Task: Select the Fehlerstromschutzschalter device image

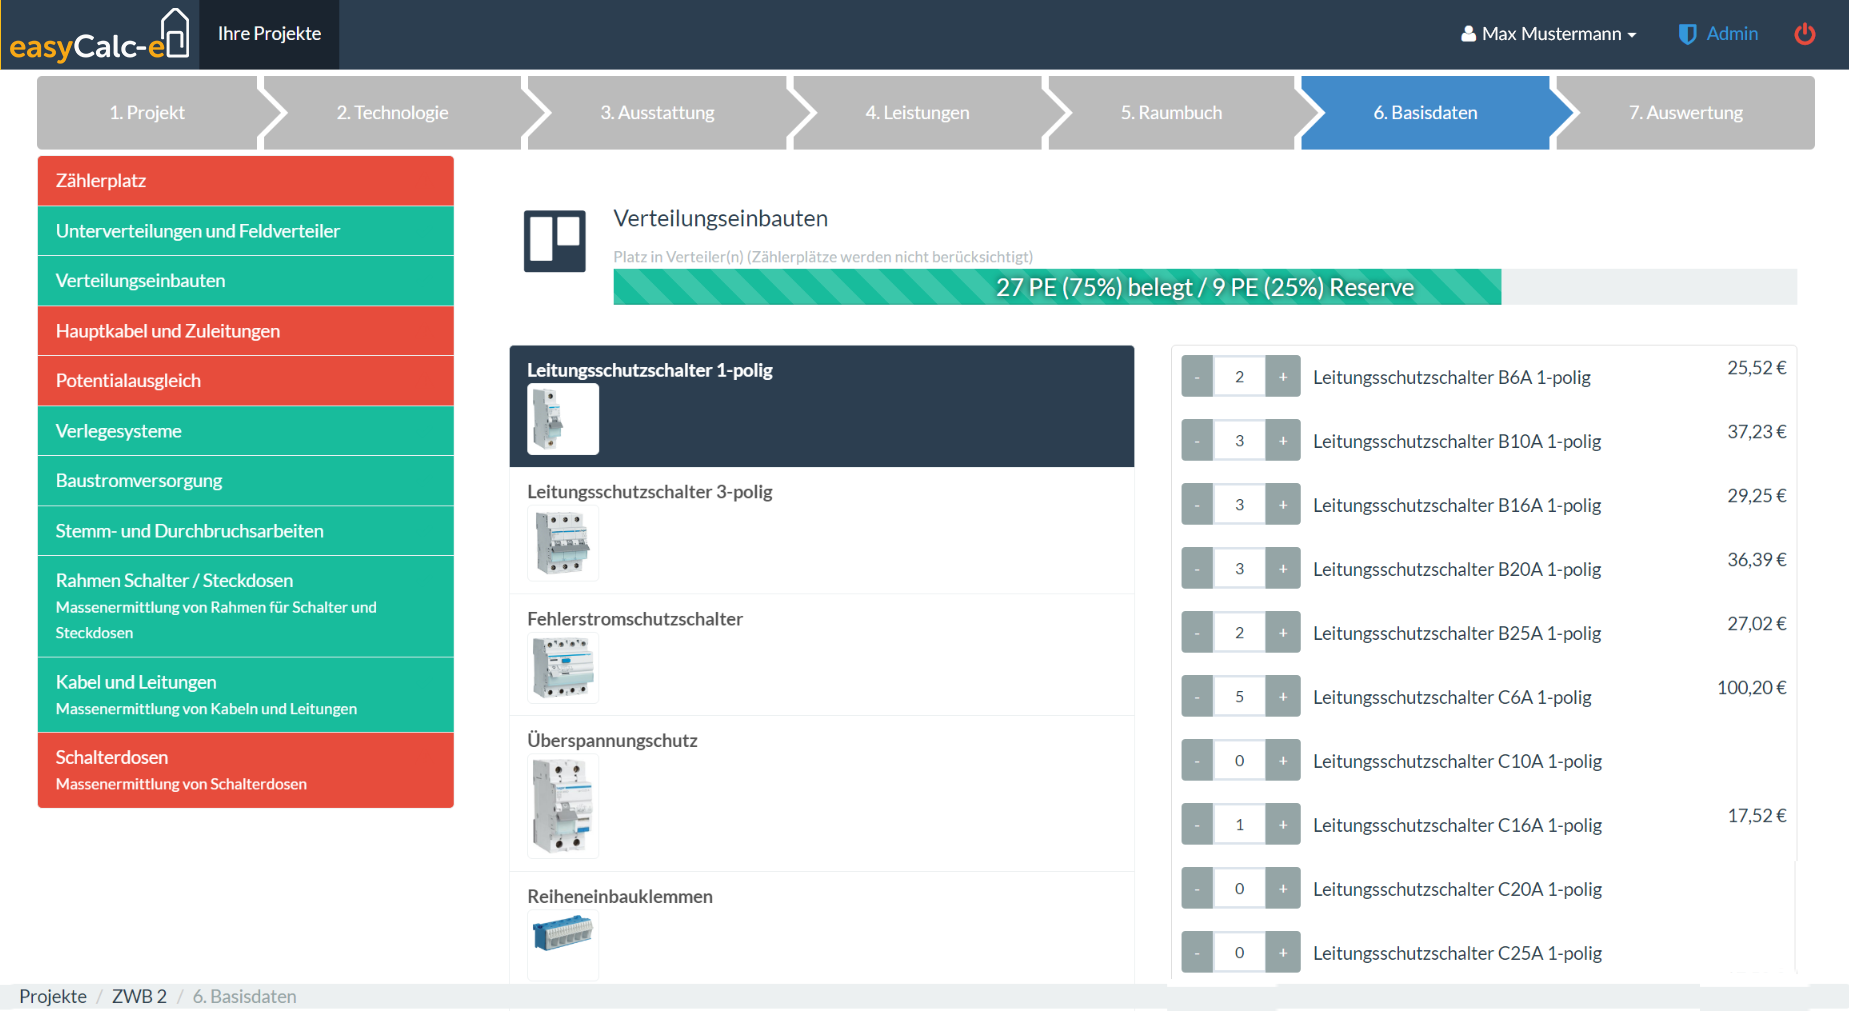Action: (562, 668)
